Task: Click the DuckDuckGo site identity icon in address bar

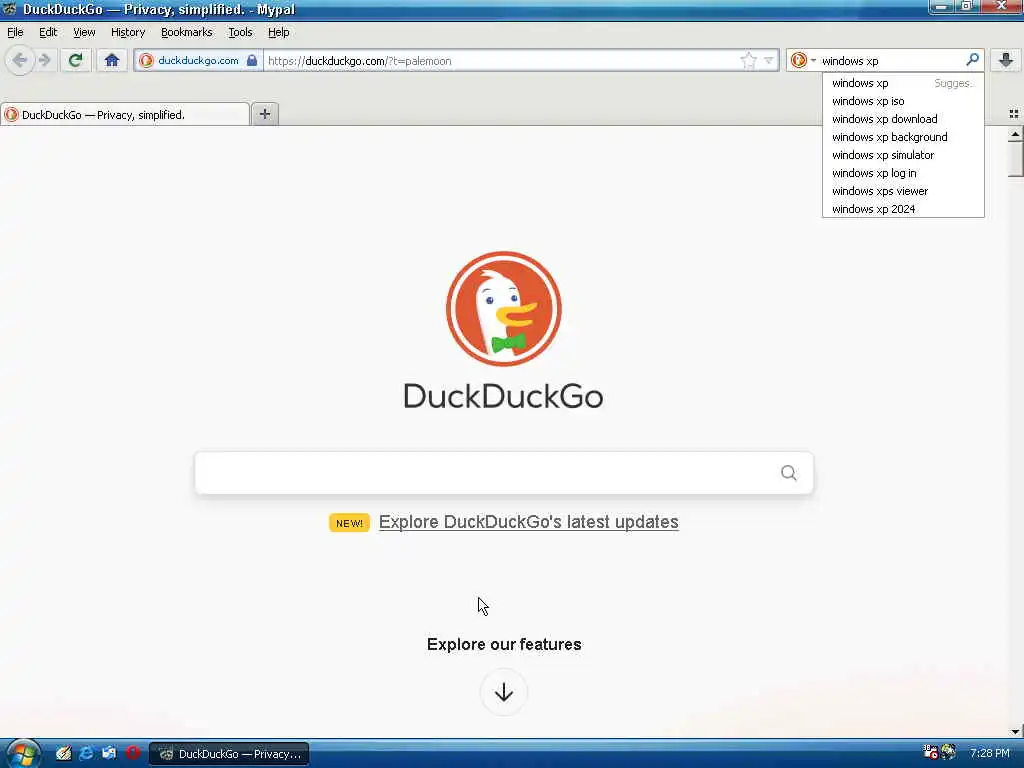Action: click(x=146, y=61)
